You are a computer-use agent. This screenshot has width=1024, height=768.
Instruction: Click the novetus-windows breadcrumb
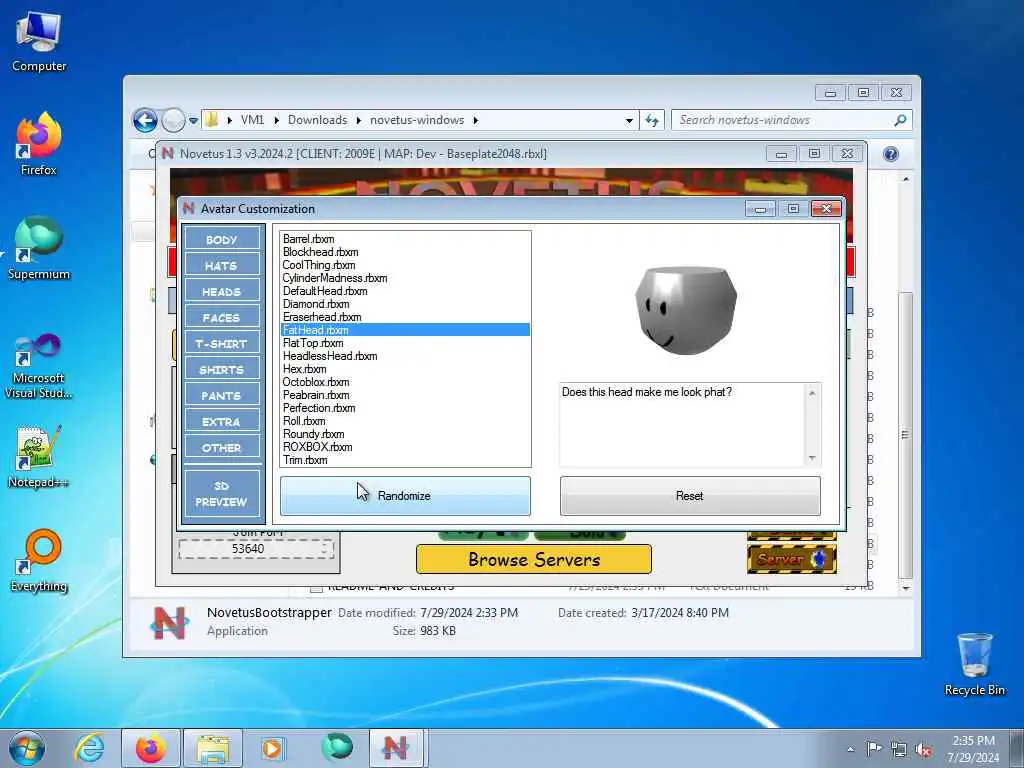[417, 120]
